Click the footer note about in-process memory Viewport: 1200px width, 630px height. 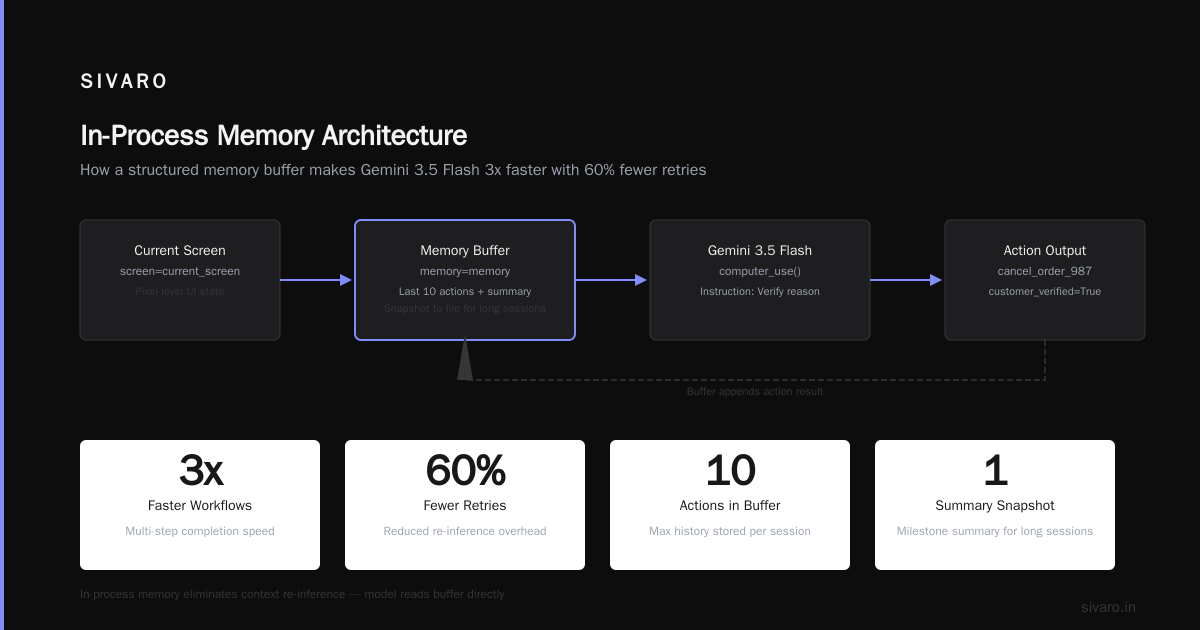pyautogui.click(x=292, y=594)
